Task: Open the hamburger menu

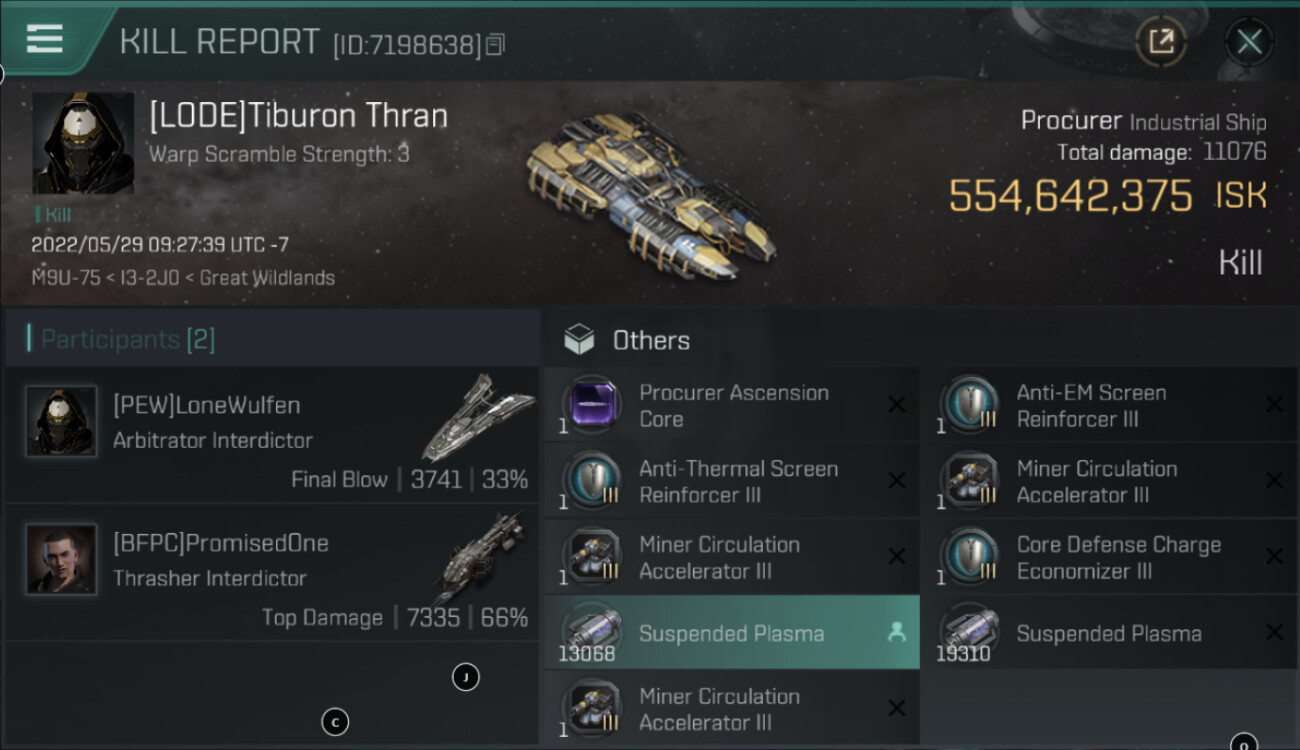Action: click(45, 40)
